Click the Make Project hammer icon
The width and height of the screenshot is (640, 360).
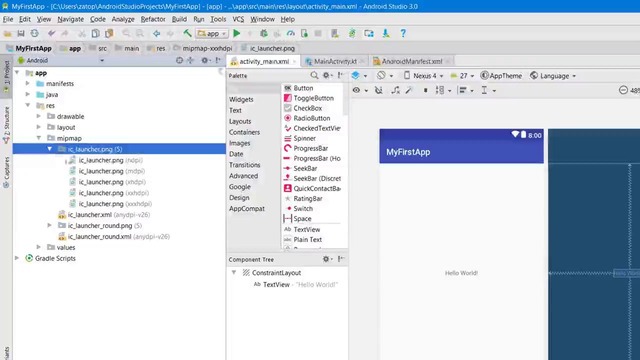click(x=187, y=33)
